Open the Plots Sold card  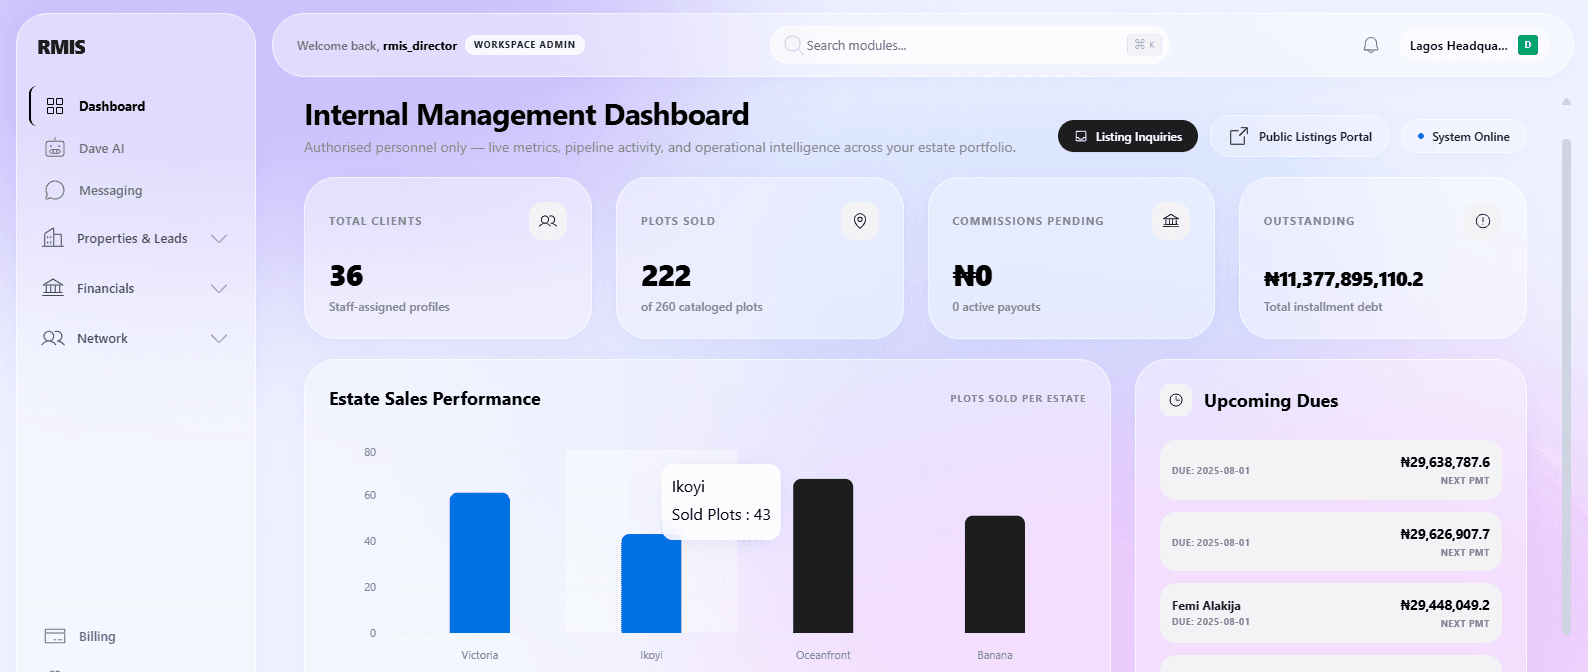pyautogui.click(x=760, y=258)
